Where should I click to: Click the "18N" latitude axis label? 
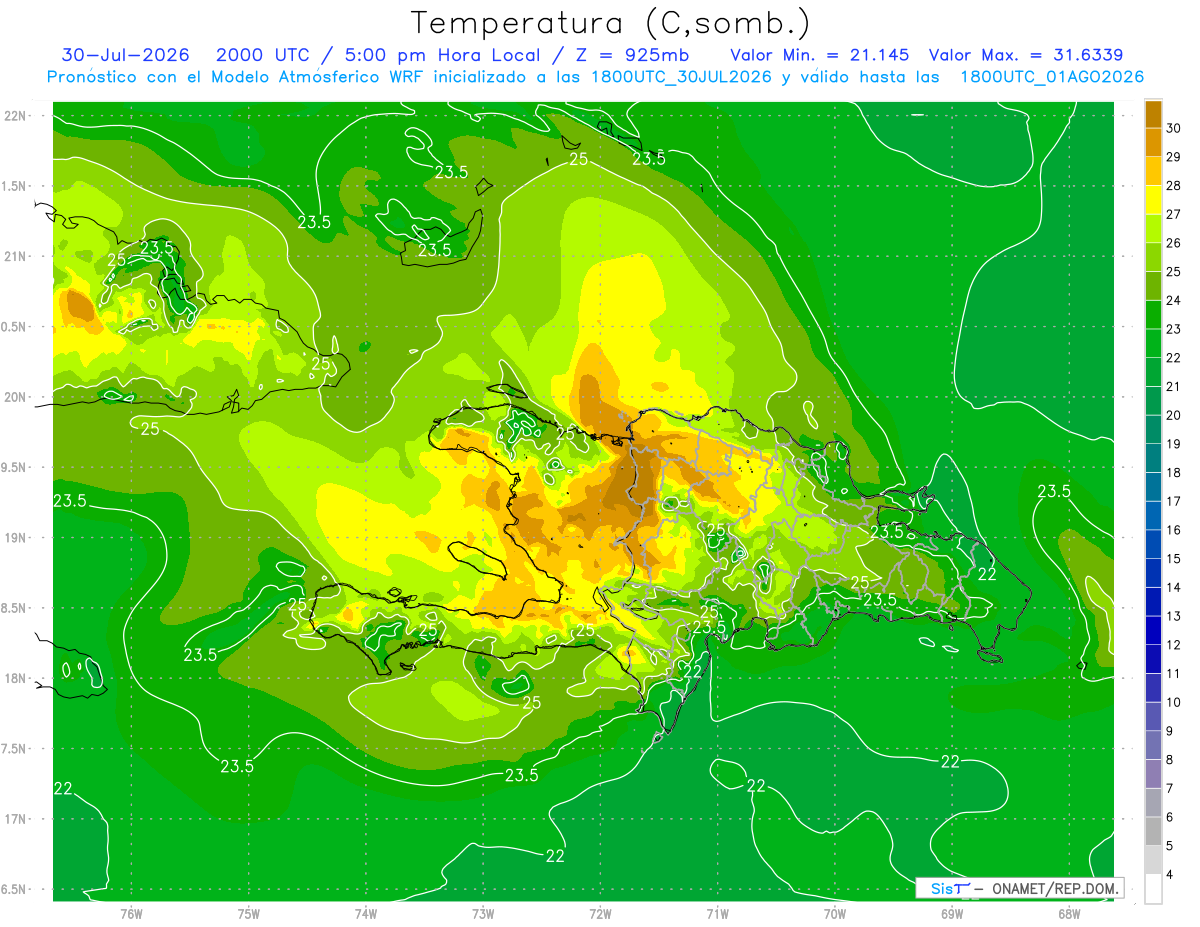coord(16,678)
